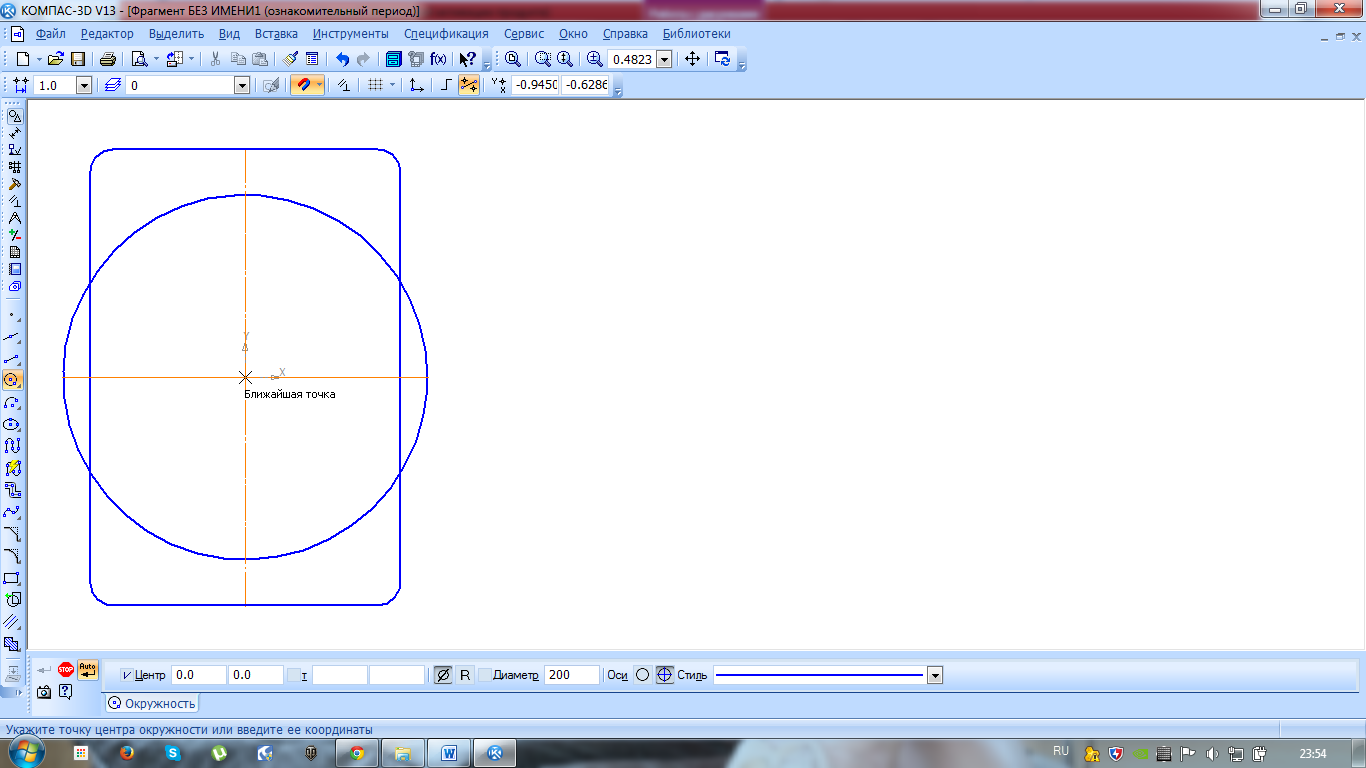Select the Point tool in left toolbar
1366x768 pixels.
13,314
